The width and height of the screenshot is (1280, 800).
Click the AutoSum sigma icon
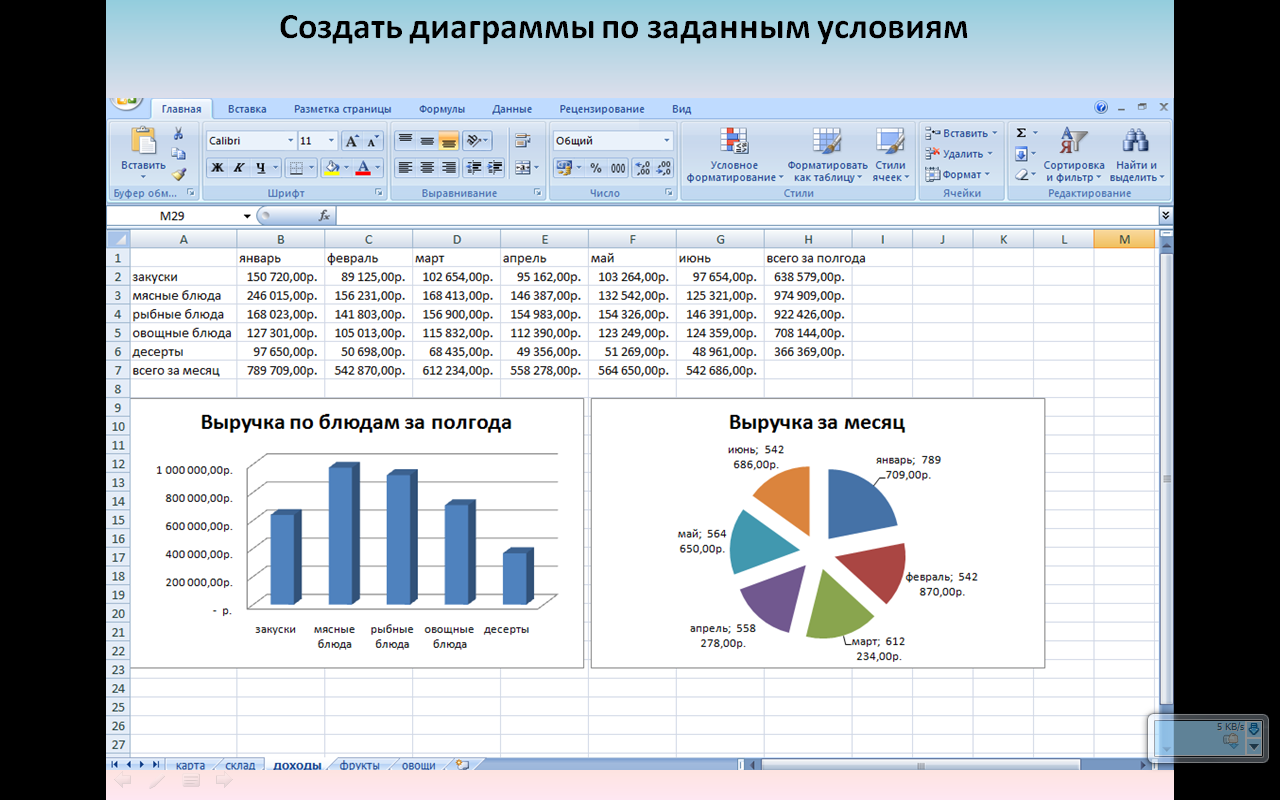[x=1021, y=133]
